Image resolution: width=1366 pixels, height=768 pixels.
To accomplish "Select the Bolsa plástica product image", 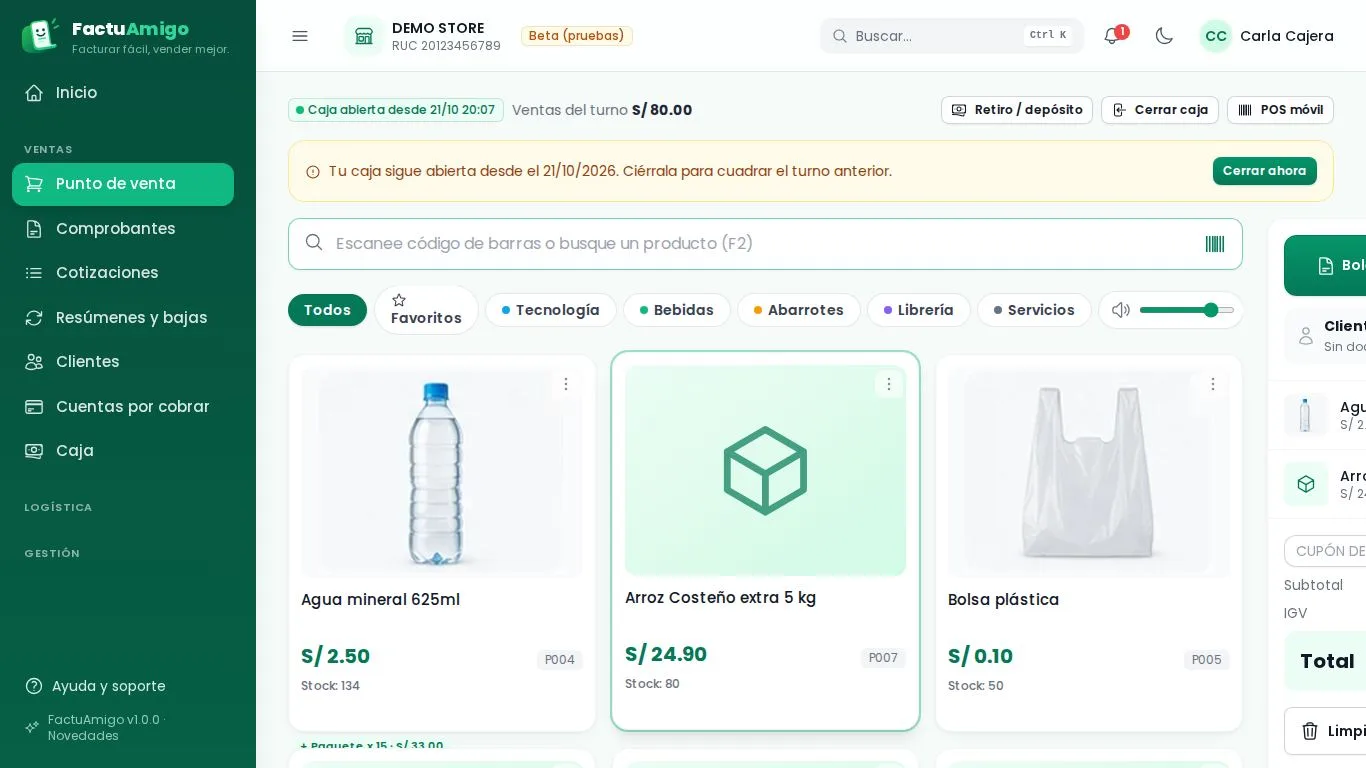I will [1089, 473].
